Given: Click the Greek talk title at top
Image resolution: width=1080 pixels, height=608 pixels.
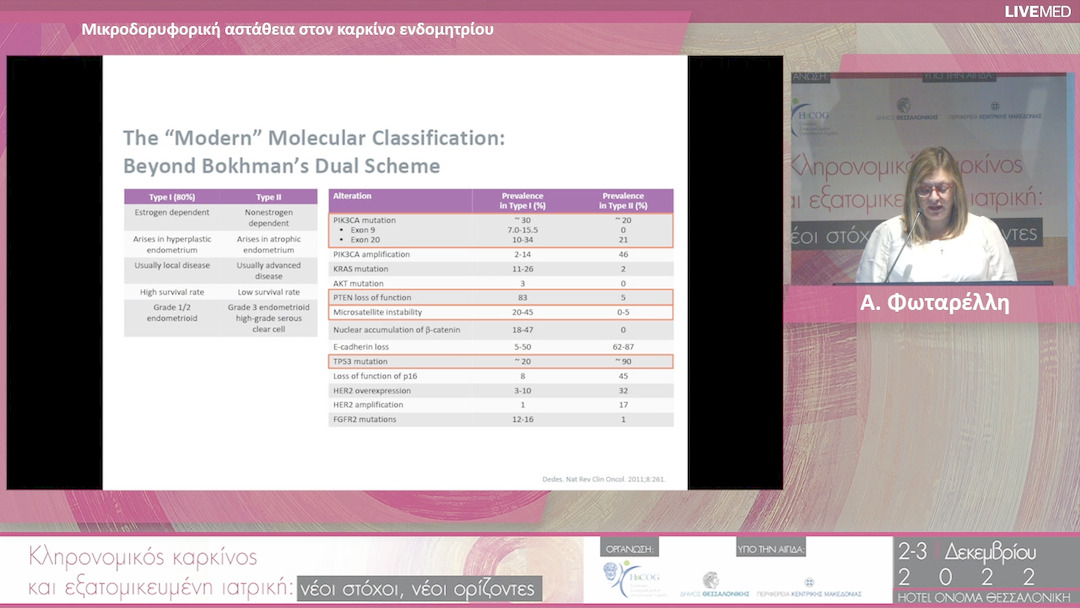Looking at the screenshot, I should [x=287, y=29].
